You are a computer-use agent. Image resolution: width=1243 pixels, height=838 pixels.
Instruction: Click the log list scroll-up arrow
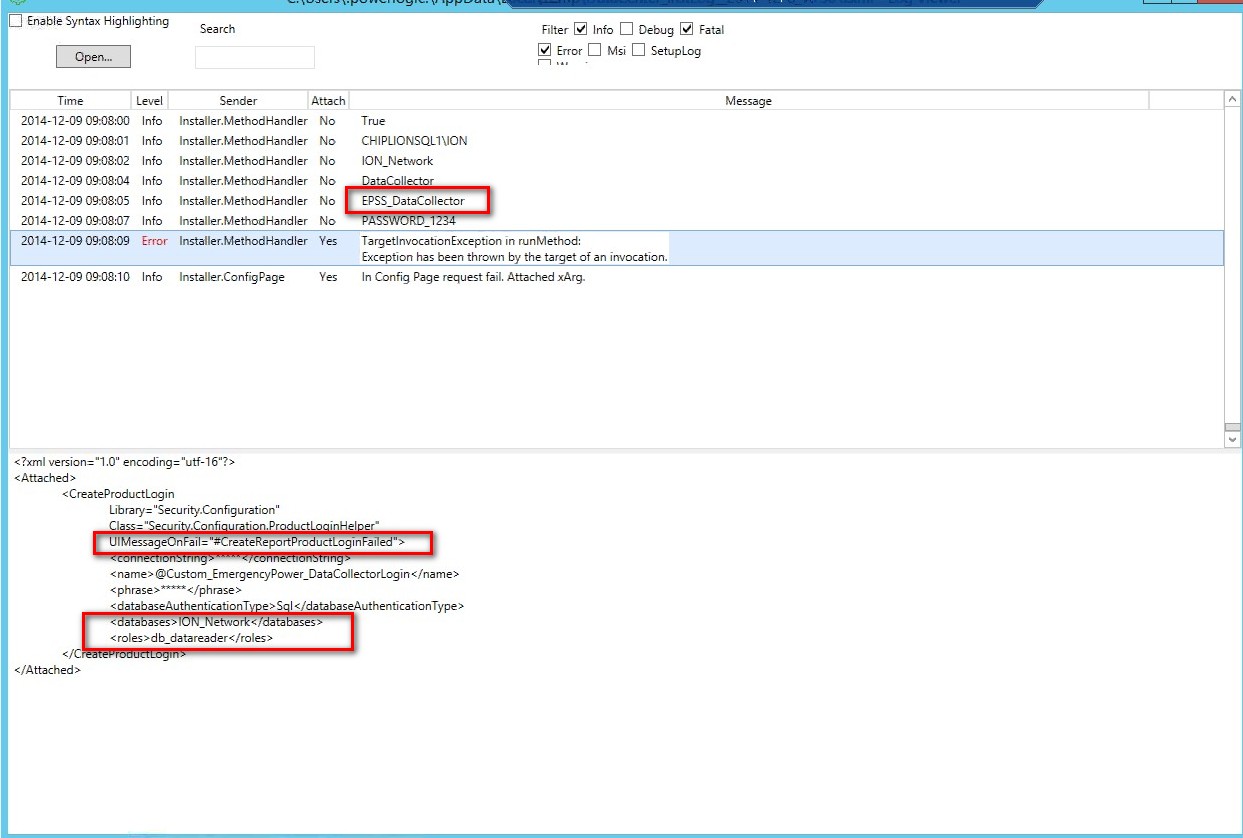pos(1232,99)
